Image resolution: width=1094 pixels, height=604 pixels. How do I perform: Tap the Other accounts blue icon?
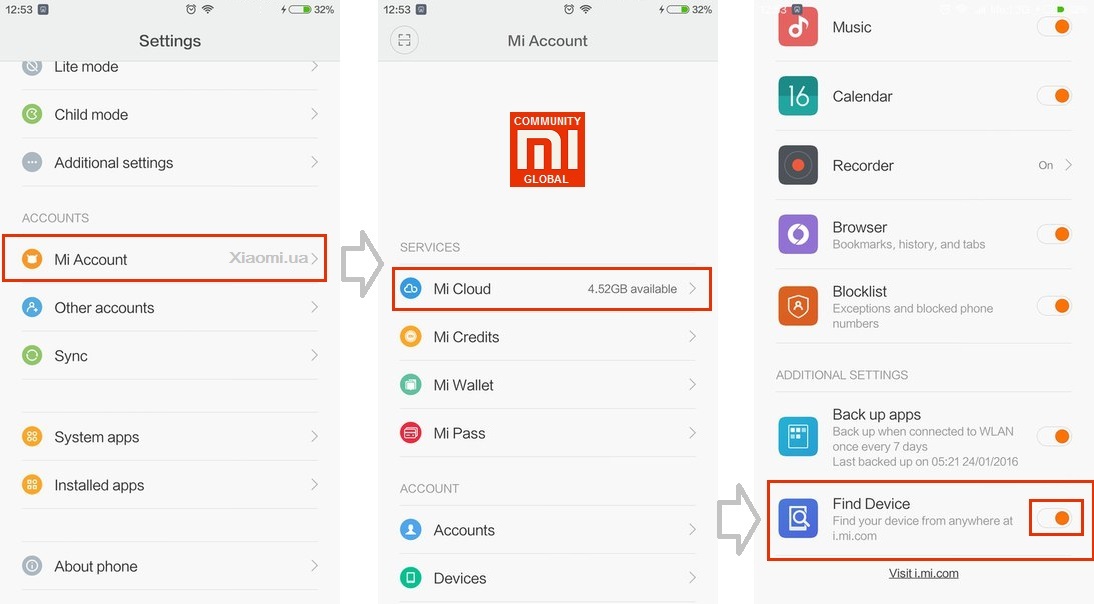(x=32, y=307)
